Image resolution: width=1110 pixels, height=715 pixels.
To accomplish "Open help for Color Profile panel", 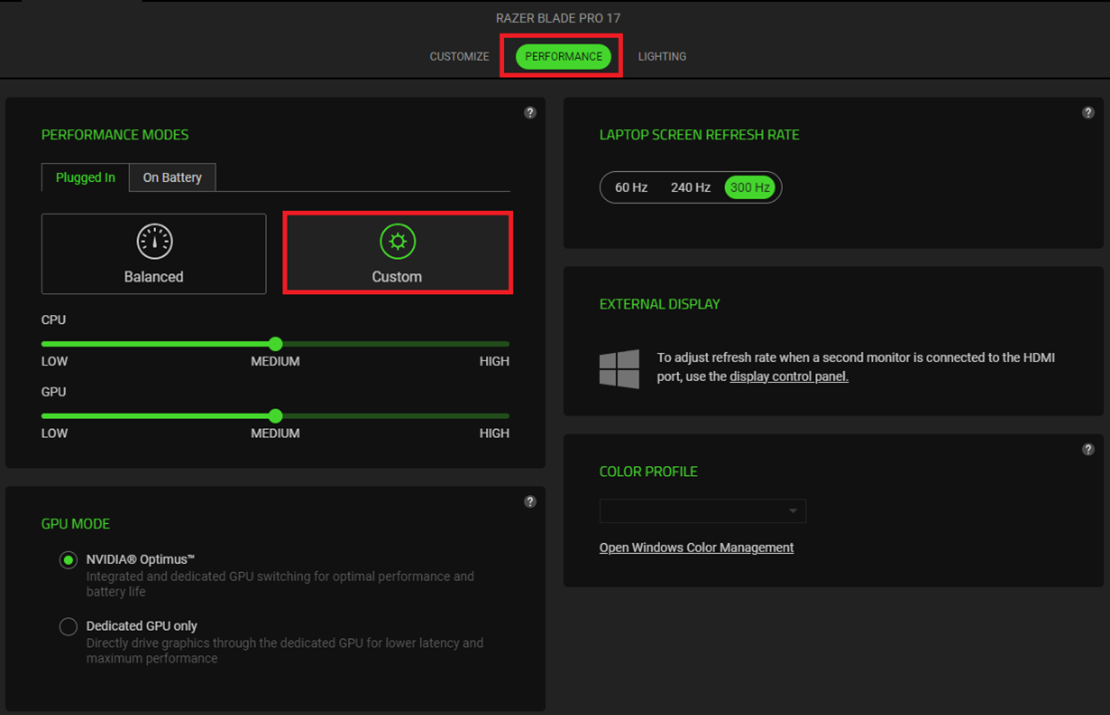I will click(x=1088, y=449).
